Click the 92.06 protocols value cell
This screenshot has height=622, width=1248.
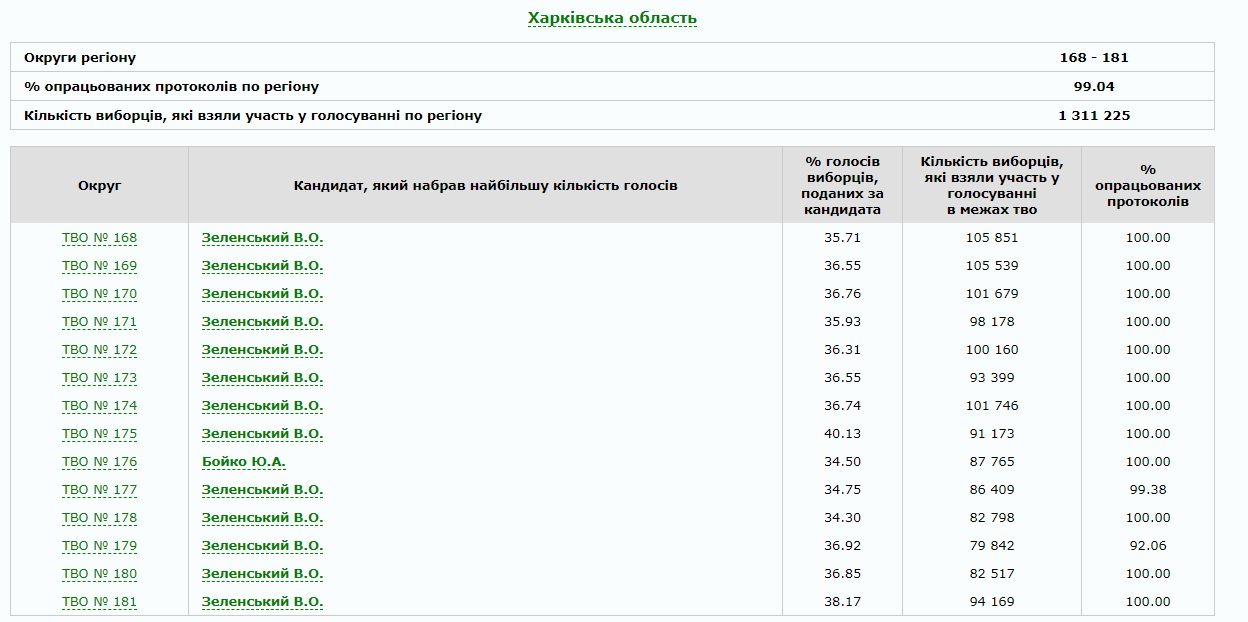tap(1147, 546)
